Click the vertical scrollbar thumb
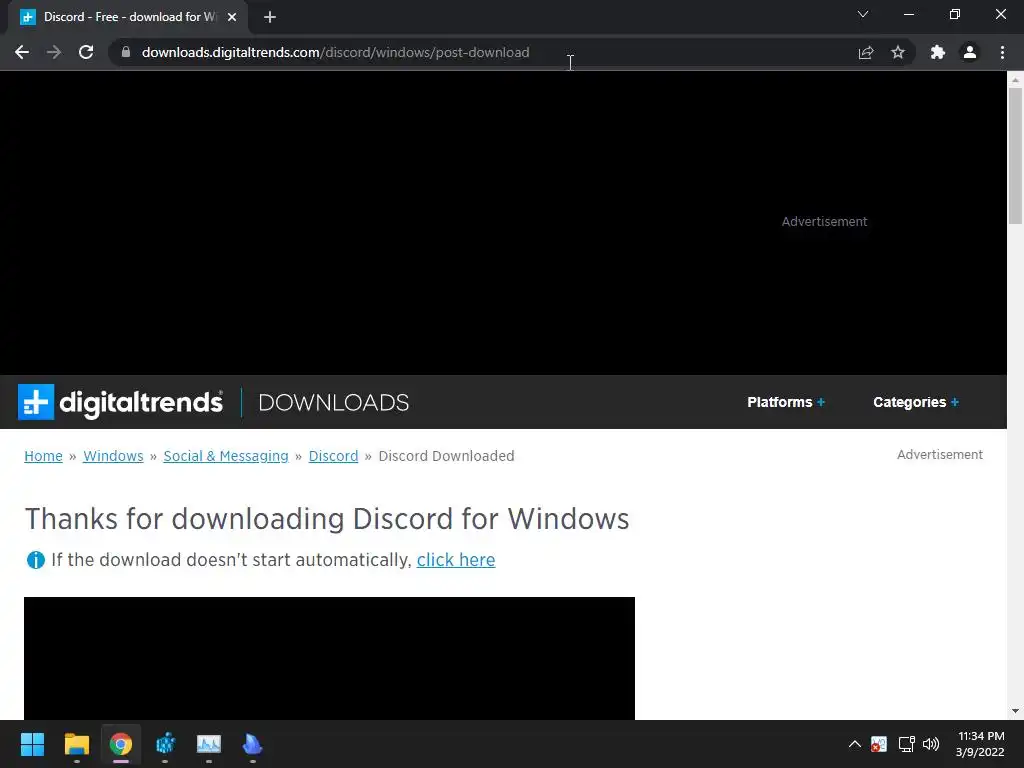This screenshot has height=768, width=1024. (1015, 155)
